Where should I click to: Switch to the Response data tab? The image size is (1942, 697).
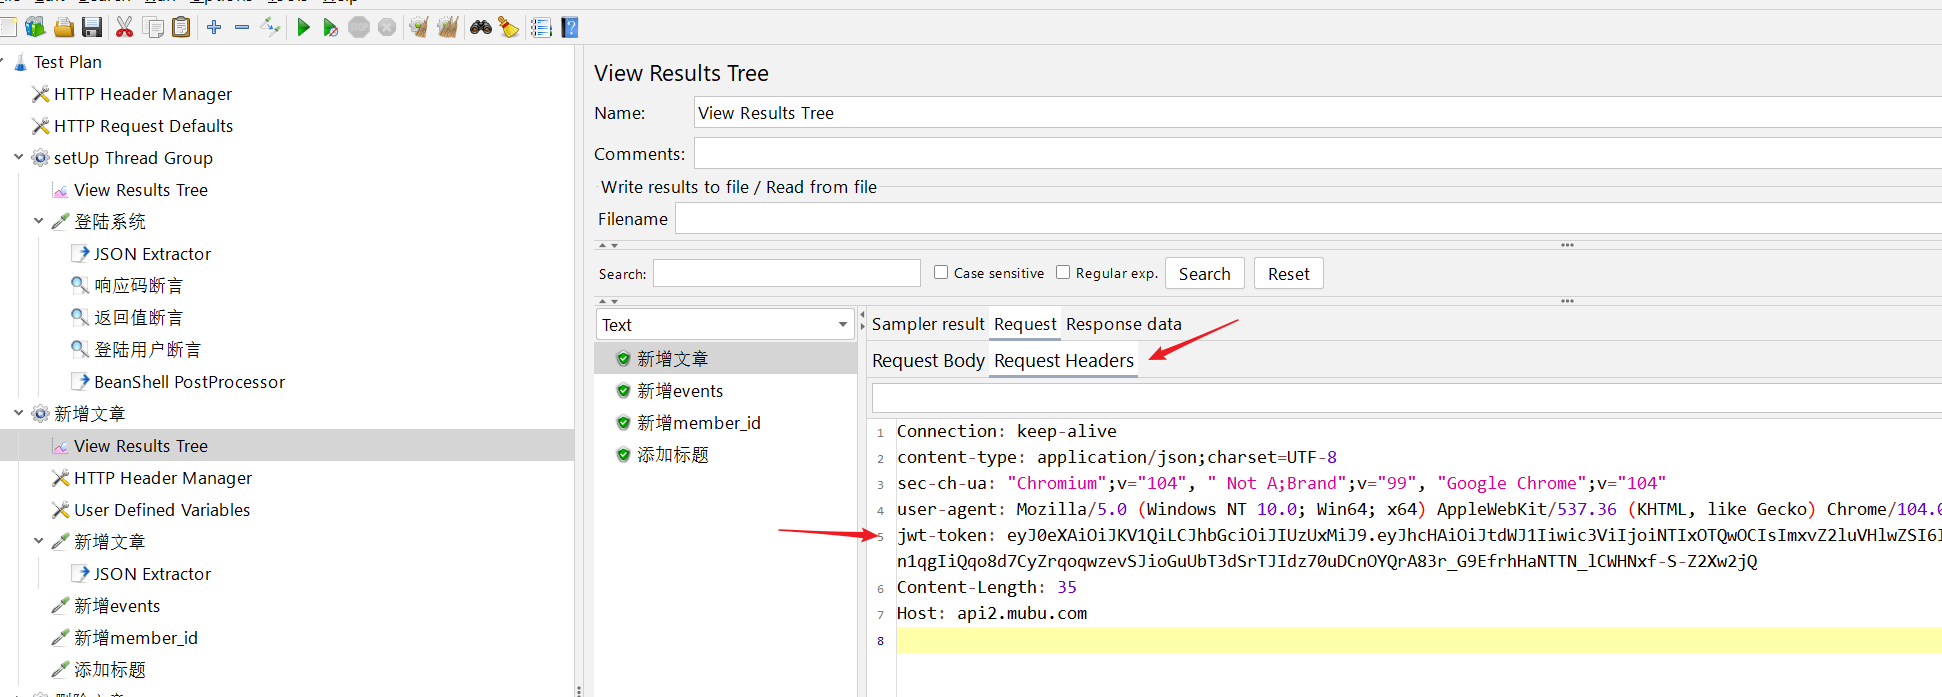coord(1123,324)
